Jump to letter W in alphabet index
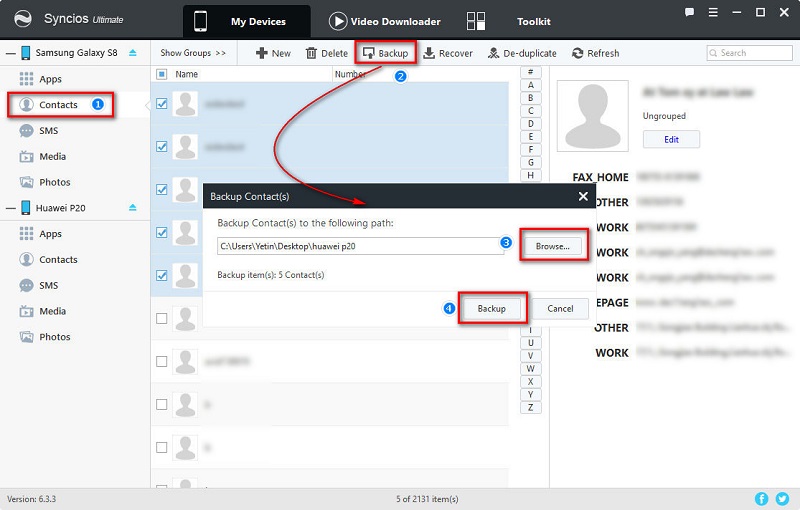800x510 pixels. 531,369
